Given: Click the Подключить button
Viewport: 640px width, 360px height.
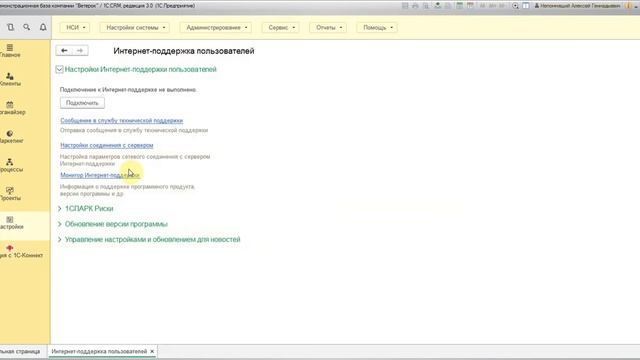Looking at the screenshot, I should (82, 103).
